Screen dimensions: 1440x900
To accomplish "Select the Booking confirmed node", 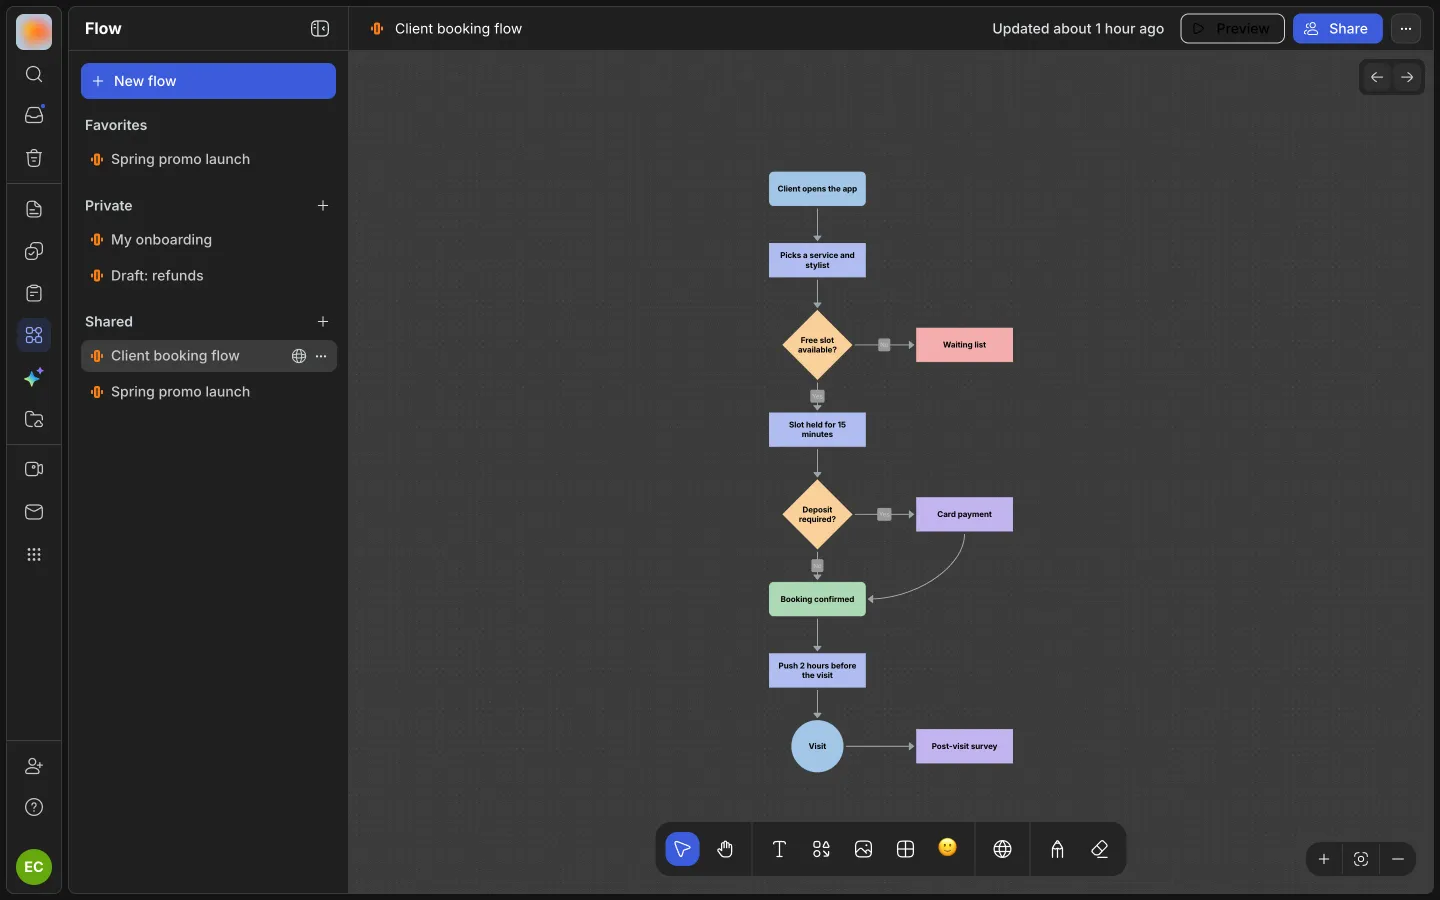I will tap(817, 599).
